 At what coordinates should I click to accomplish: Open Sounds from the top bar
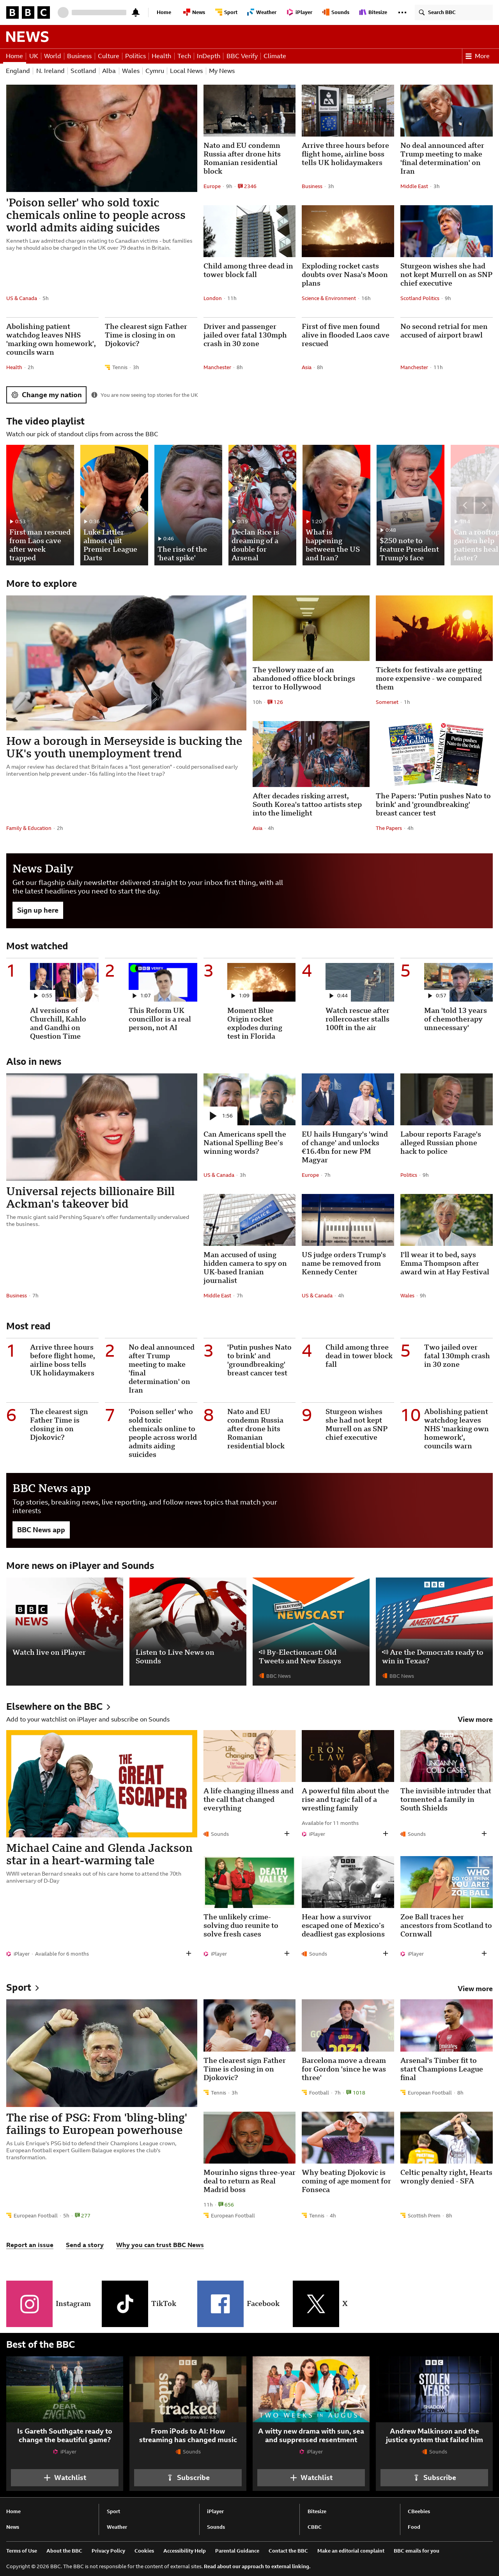point(337,12)
